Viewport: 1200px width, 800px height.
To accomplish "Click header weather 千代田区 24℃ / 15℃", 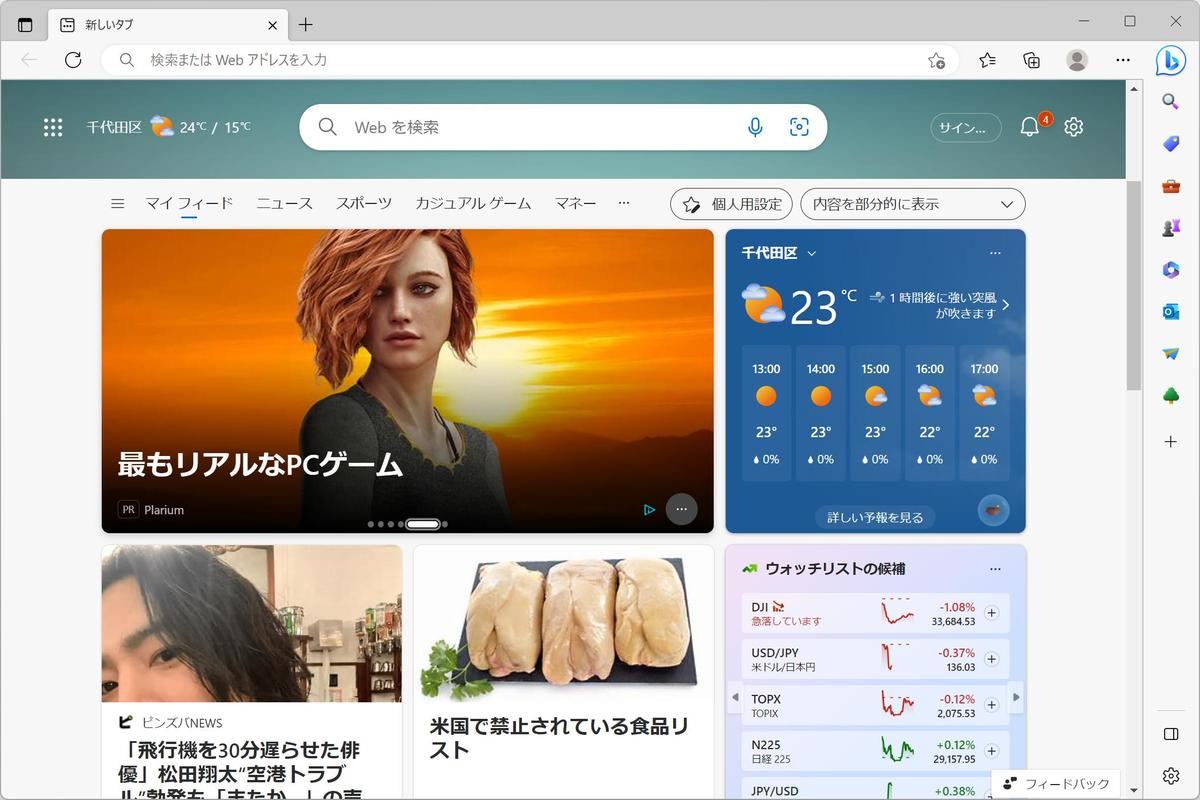I will (x=168, y=127).
